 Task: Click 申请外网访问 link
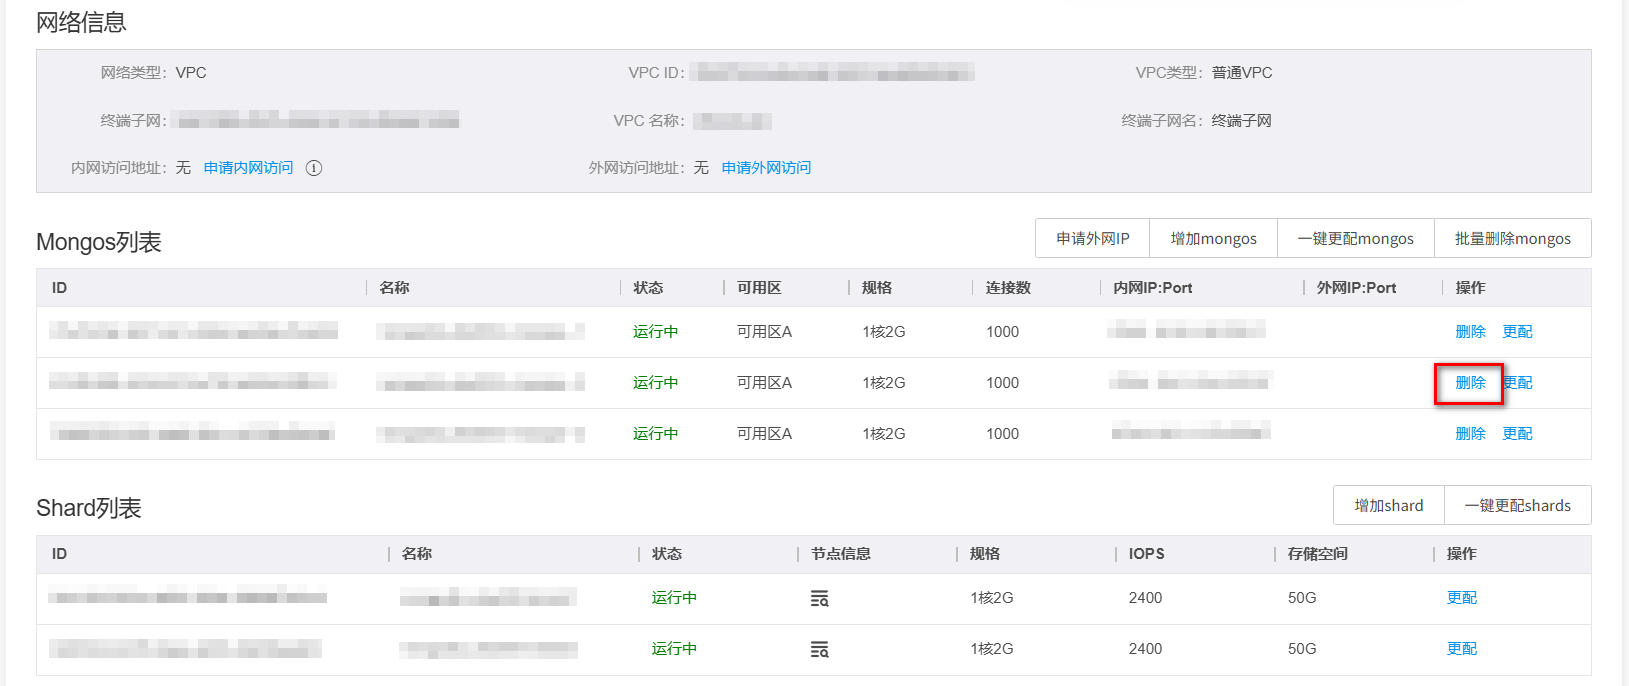[x=766, y=168]
